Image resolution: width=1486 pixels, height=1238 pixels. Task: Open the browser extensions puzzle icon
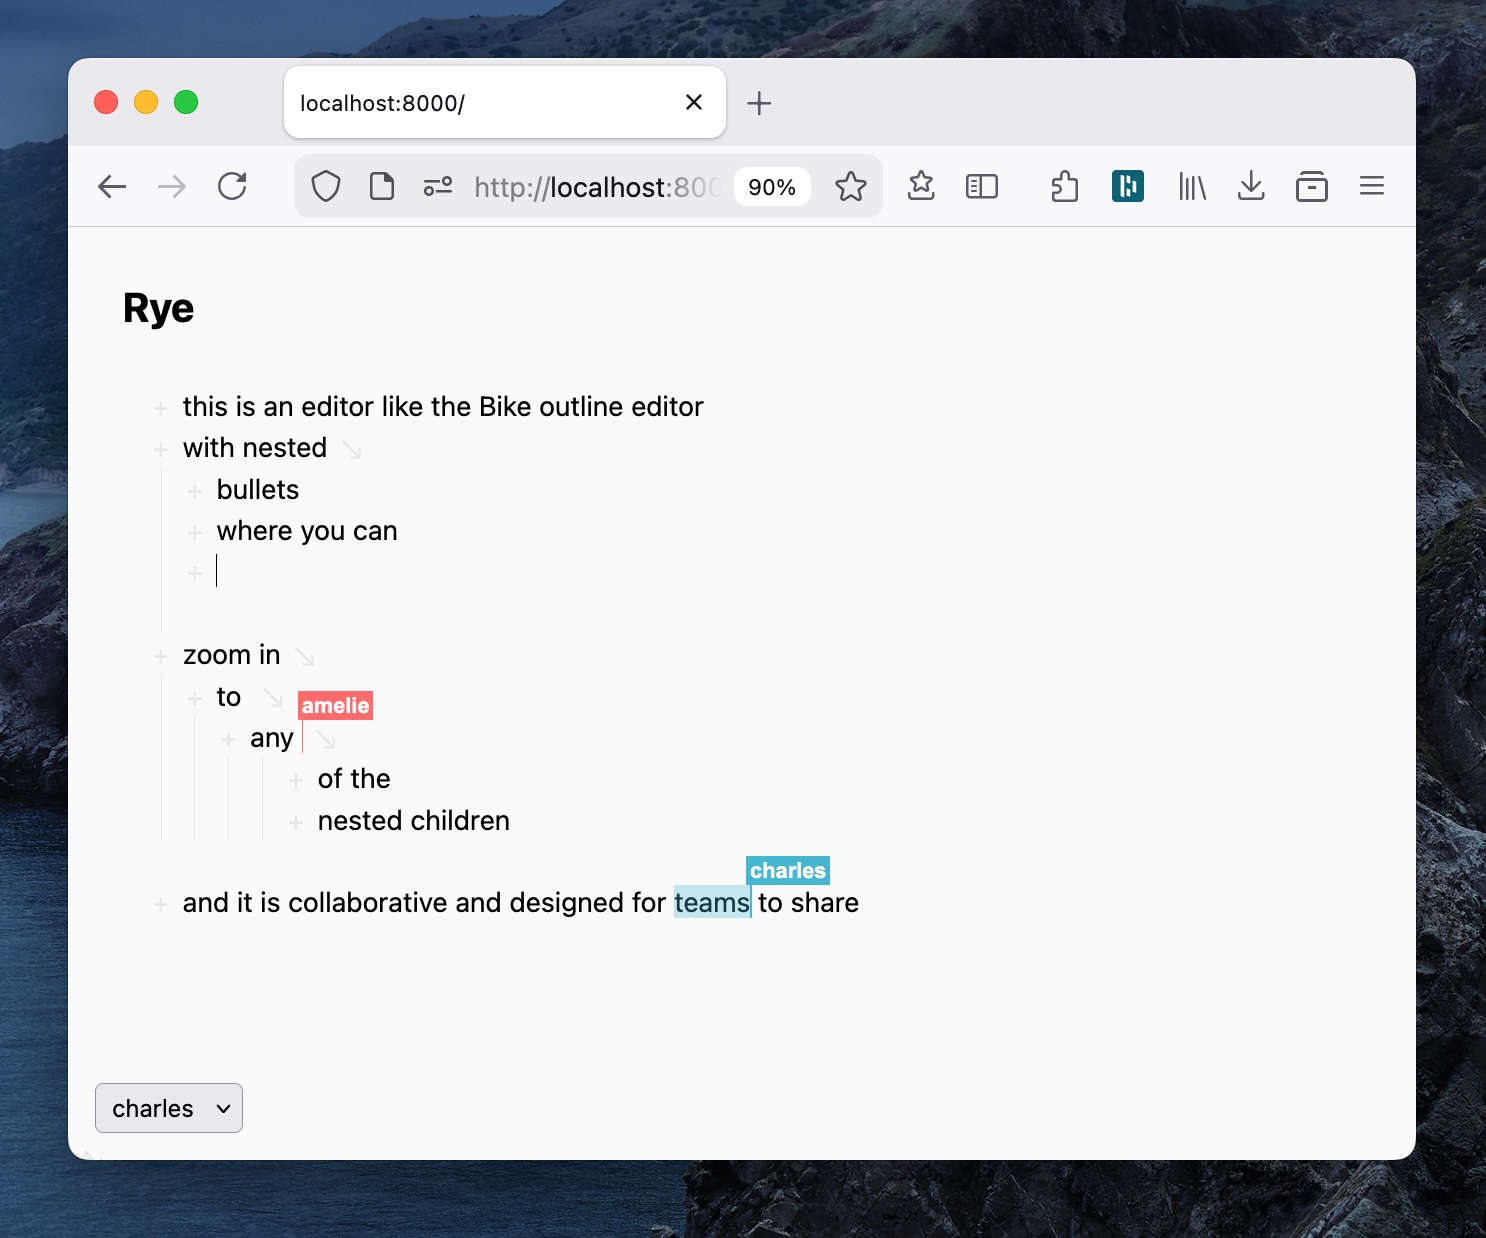(x=1064, y=187)
